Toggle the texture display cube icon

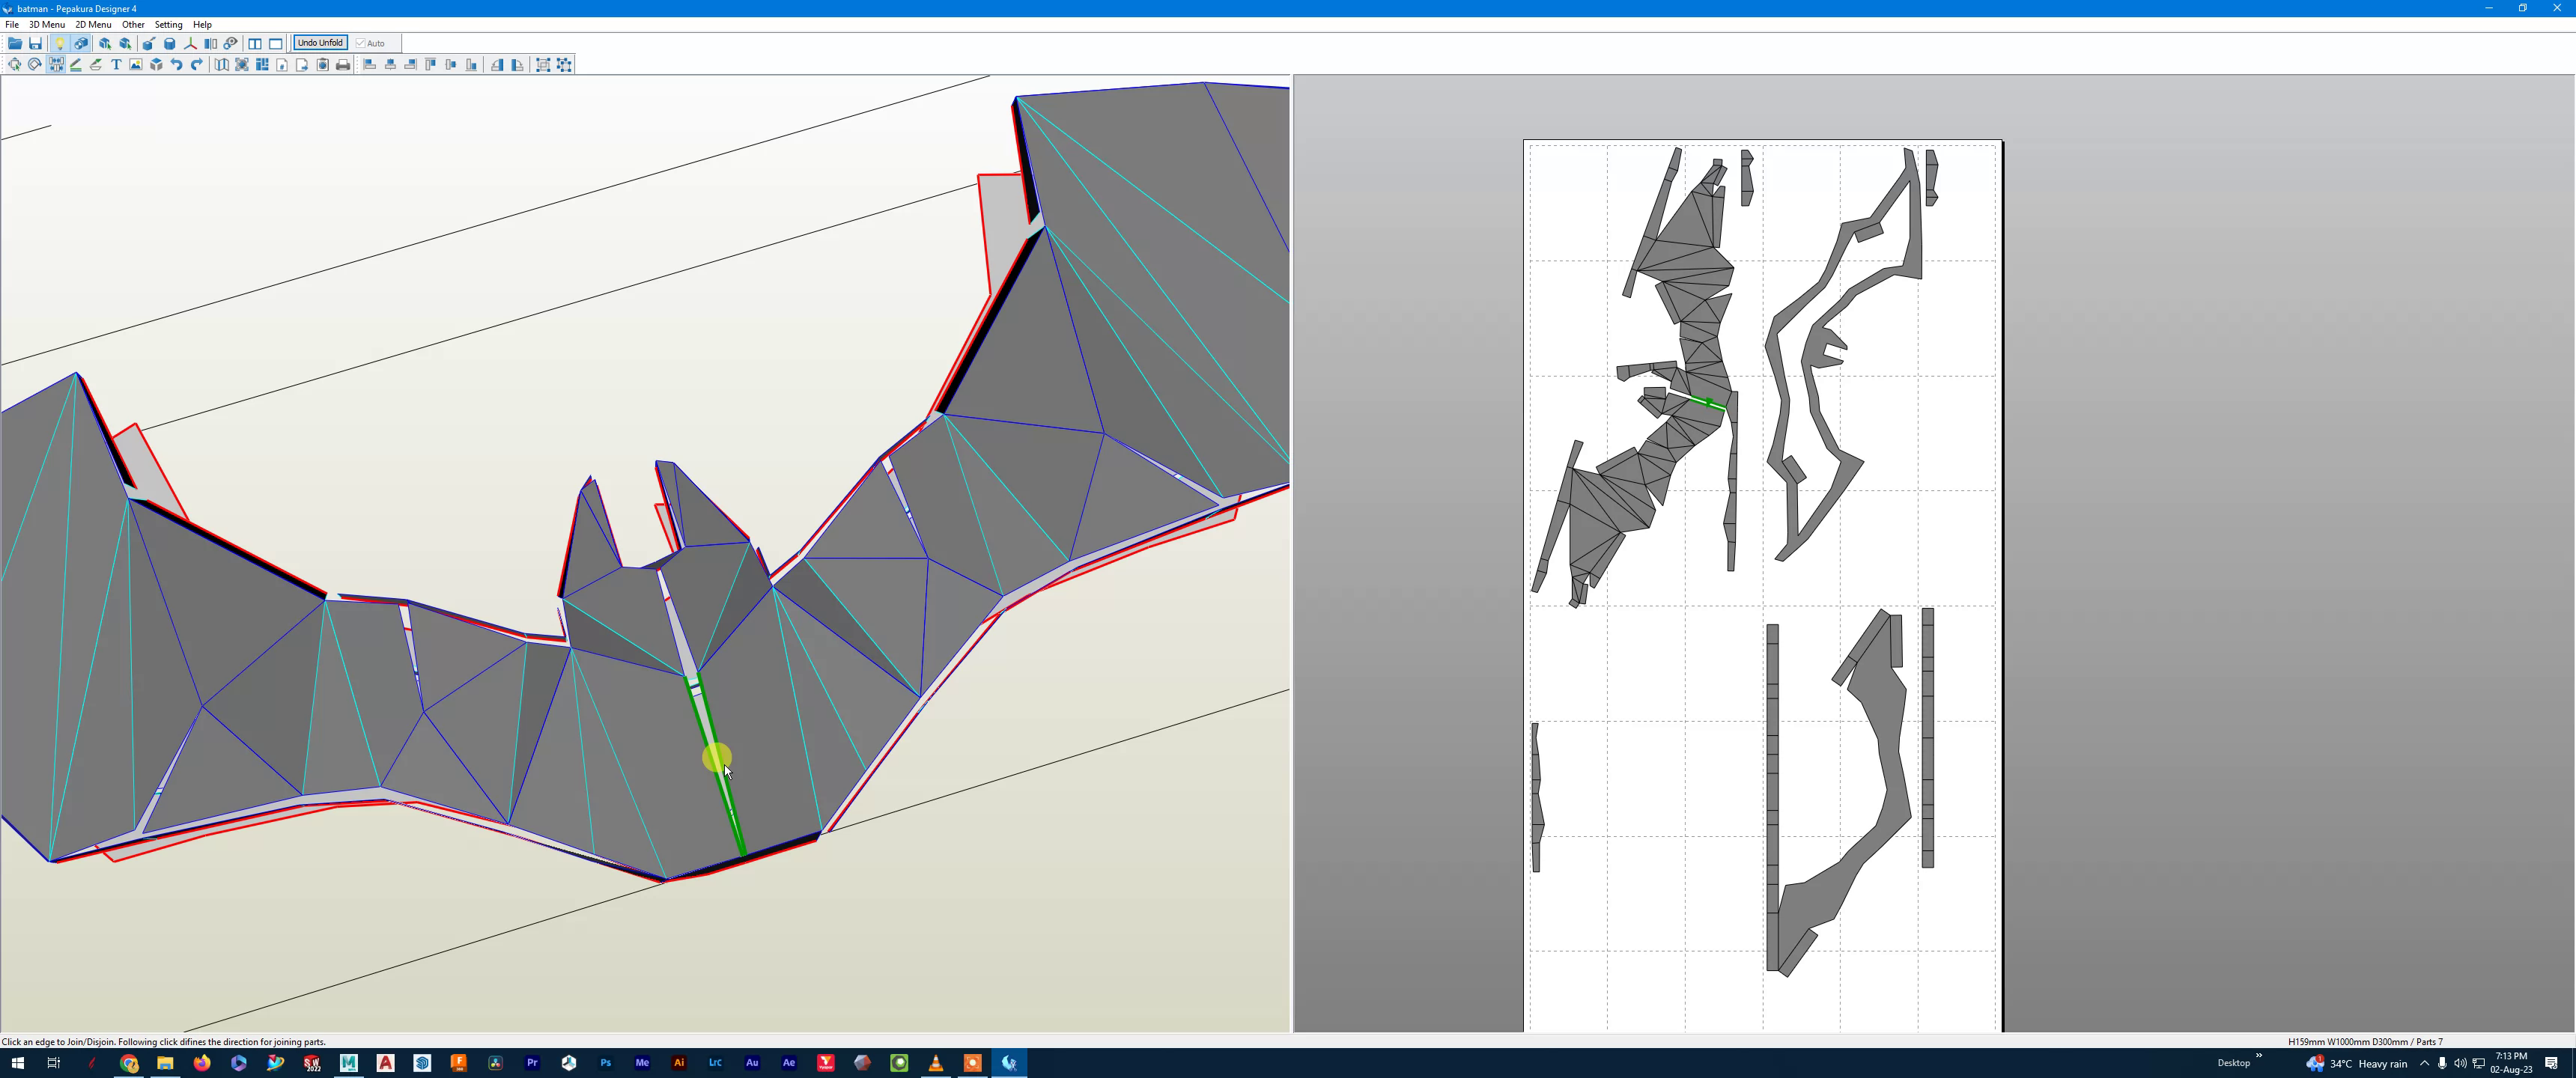click(83, 44)
